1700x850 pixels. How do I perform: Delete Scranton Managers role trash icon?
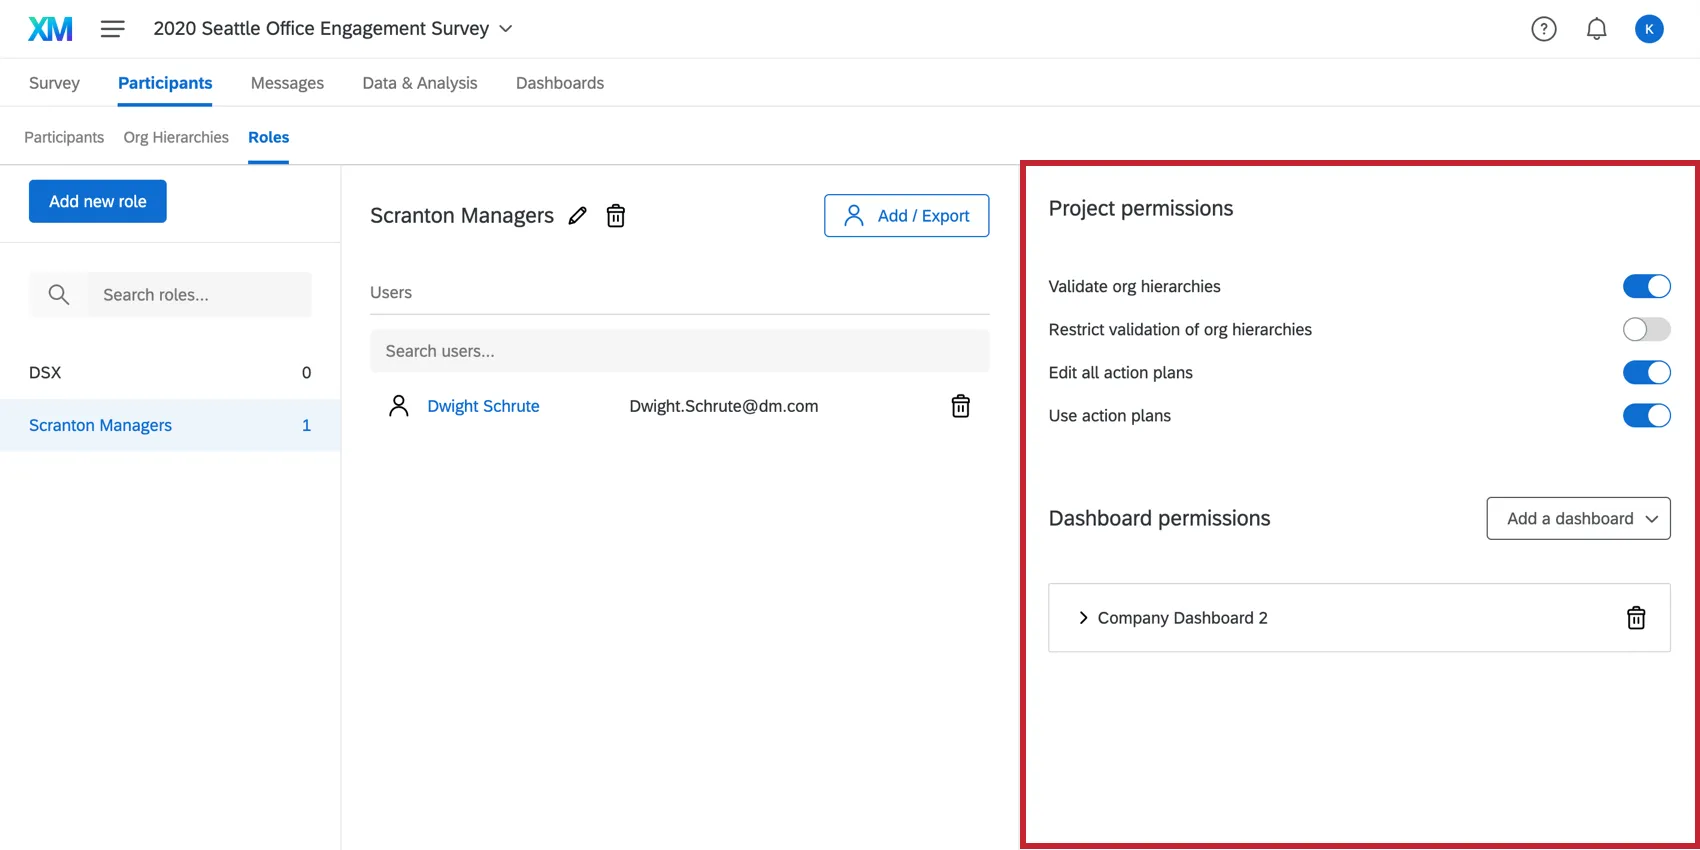[x=616, y=216]
